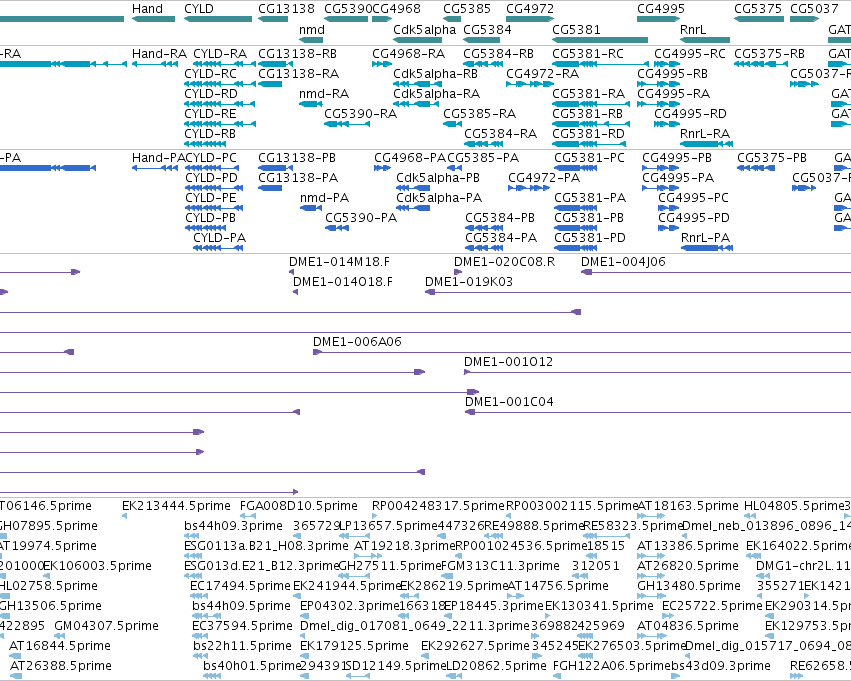Open the CG5390-RA transcript
The height and width of the screenshot is (681, 851).
pos(347,124)
